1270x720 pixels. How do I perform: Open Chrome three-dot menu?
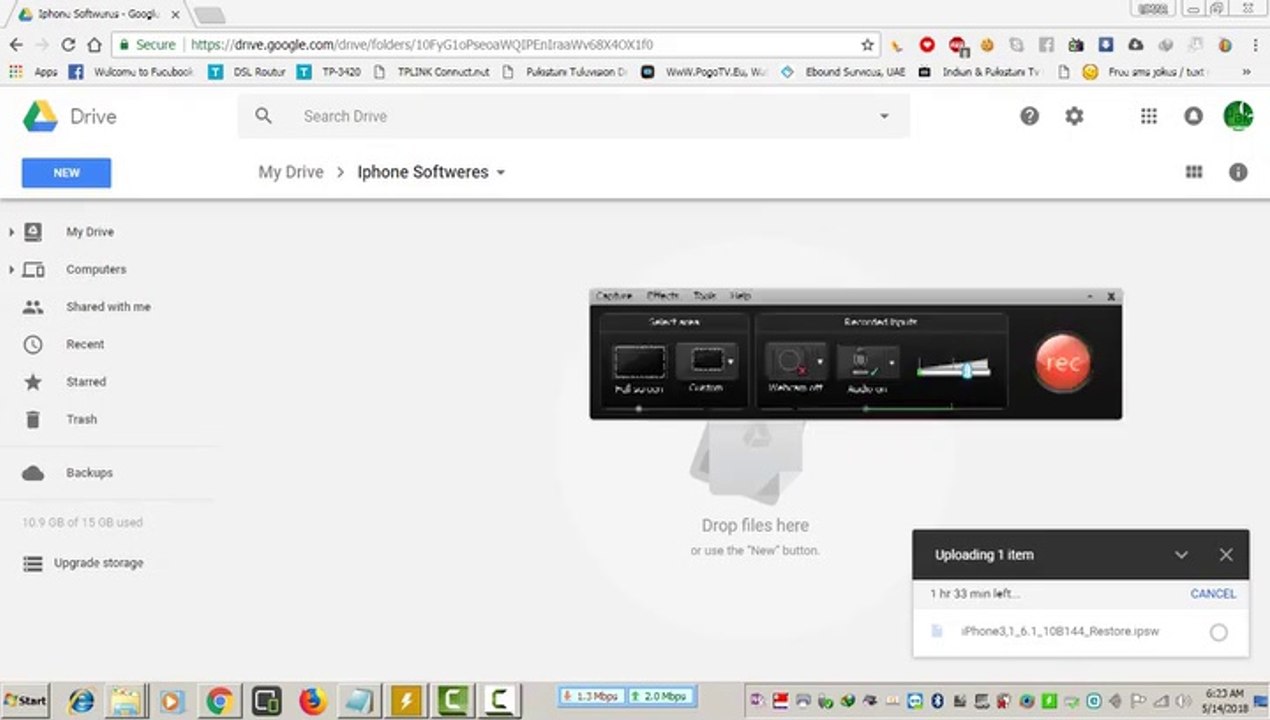[1255, 45]
